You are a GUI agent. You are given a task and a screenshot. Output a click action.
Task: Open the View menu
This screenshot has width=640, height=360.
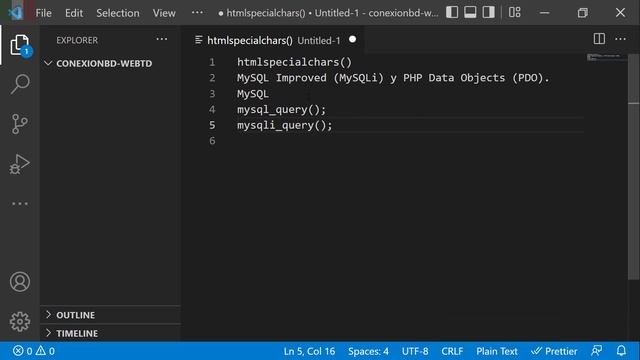[164, 13]
